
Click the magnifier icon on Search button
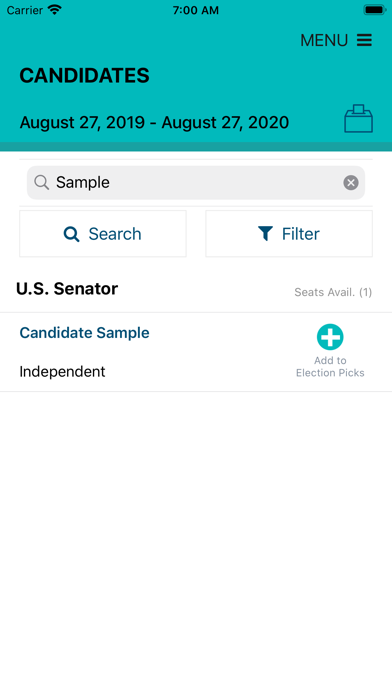(71, 234)
